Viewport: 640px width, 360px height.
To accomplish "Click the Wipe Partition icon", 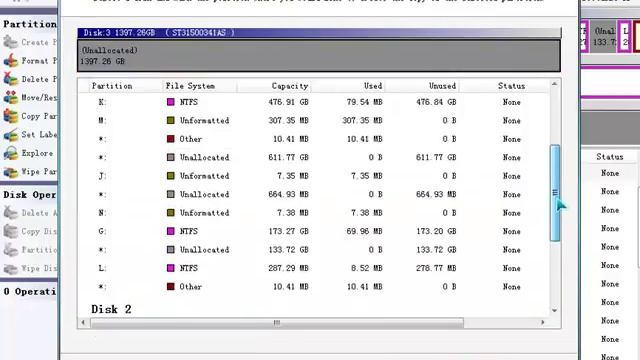I will coord(11,171).
